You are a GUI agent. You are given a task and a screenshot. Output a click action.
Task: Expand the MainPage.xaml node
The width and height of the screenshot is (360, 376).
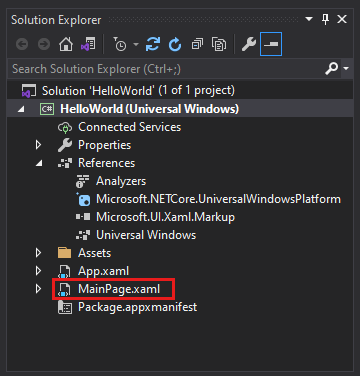pyautogui.click(x=39, y=289)
